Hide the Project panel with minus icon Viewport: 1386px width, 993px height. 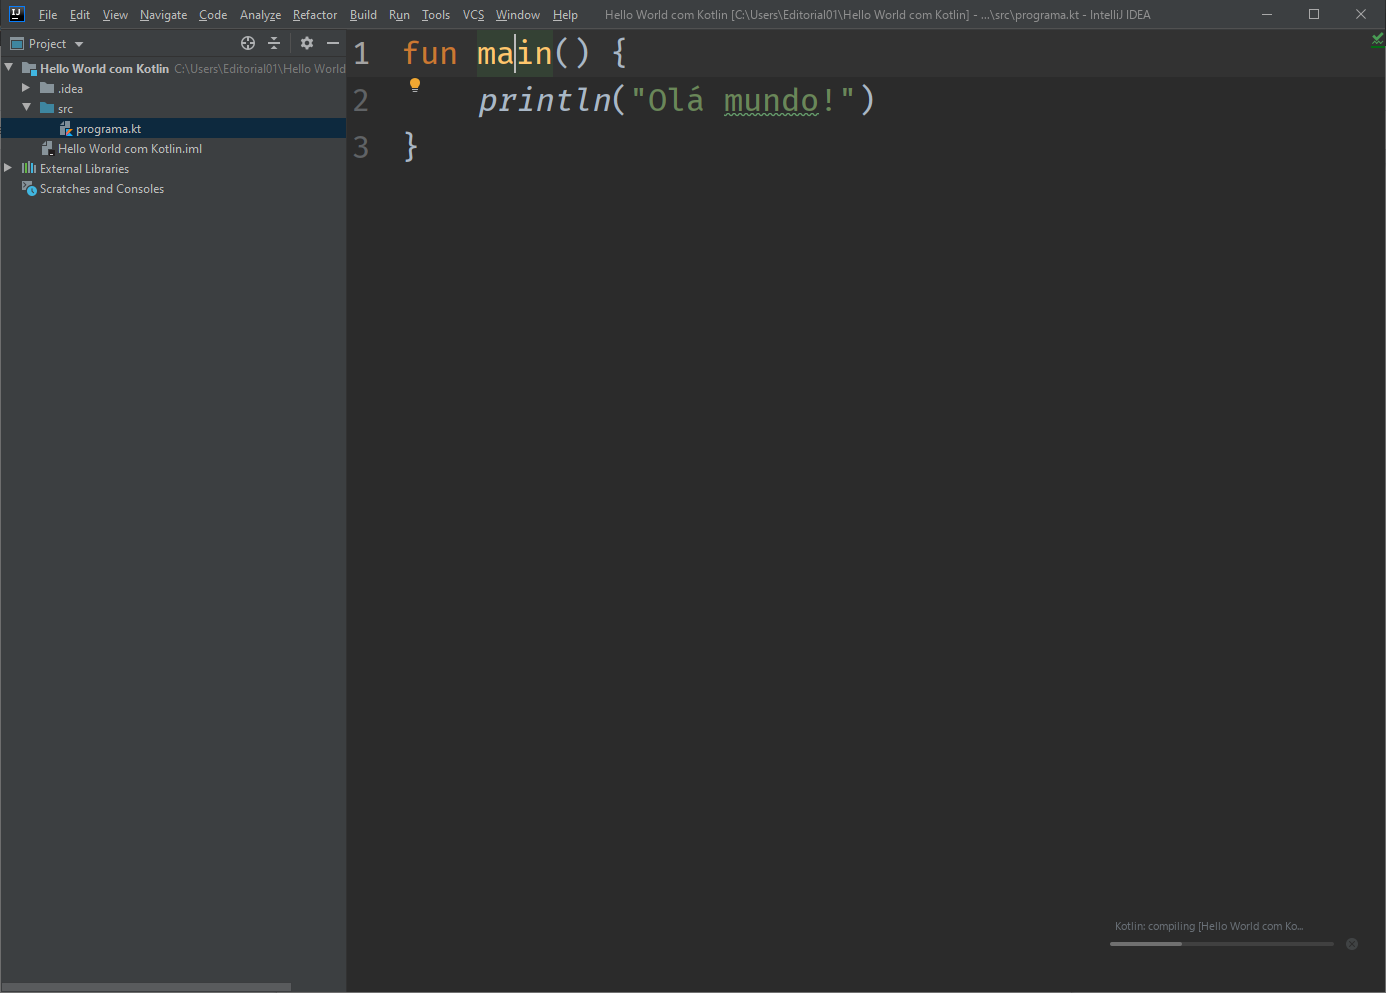point(333,43)
